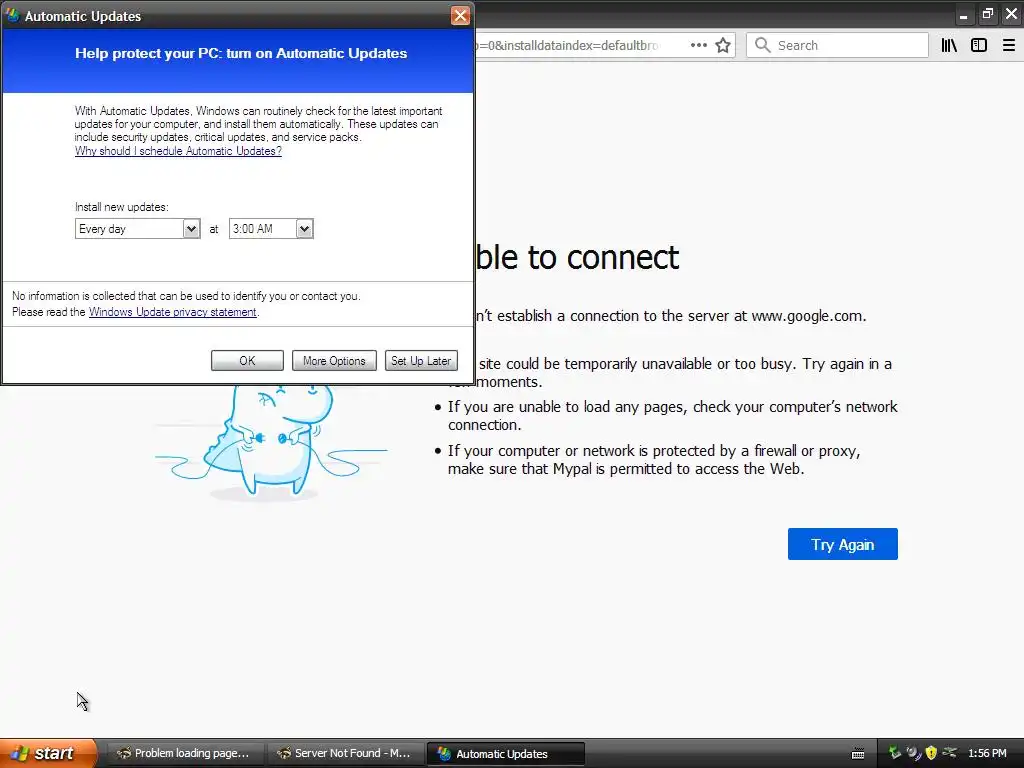The height and width of the screenshot is (768, 1024).
Task: Click the 'Help protect your PC' heading
Action: click(x=241, y=53)
